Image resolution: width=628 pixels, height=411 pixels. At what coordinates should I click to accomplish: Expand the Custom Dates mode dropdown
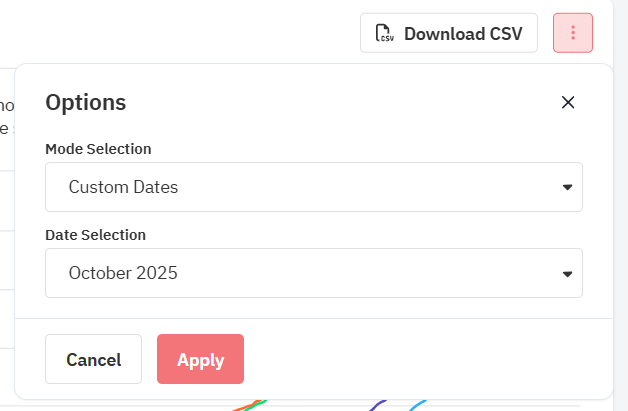pos(313,187)
